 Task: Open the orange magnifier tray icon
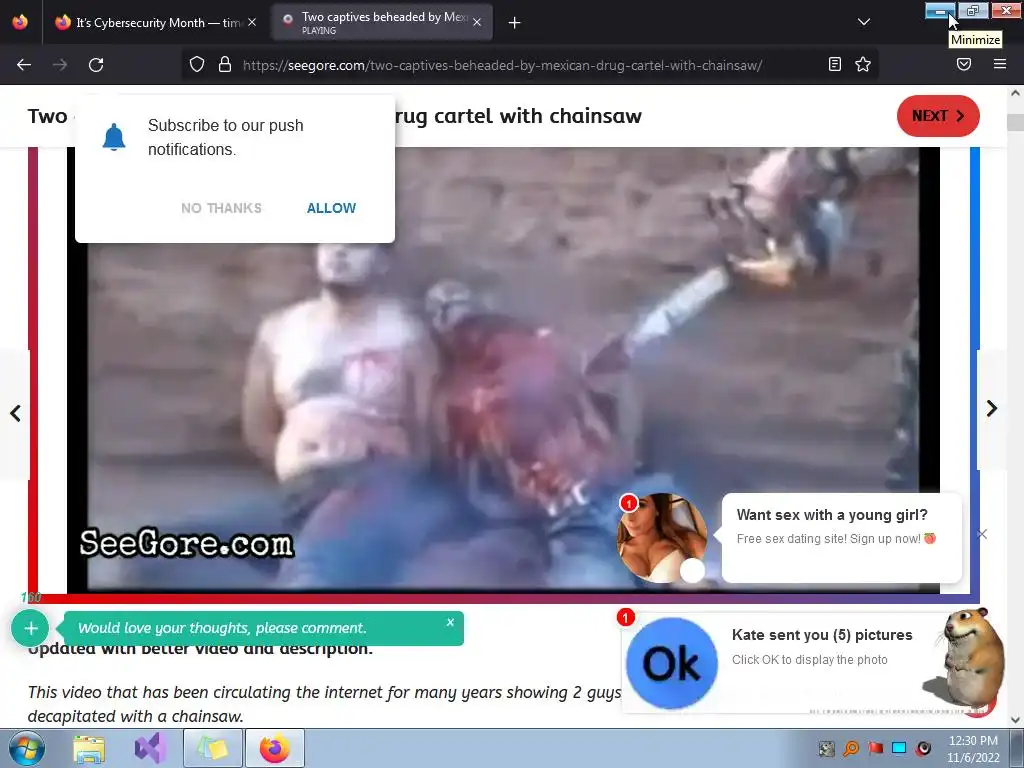point(851,748)
